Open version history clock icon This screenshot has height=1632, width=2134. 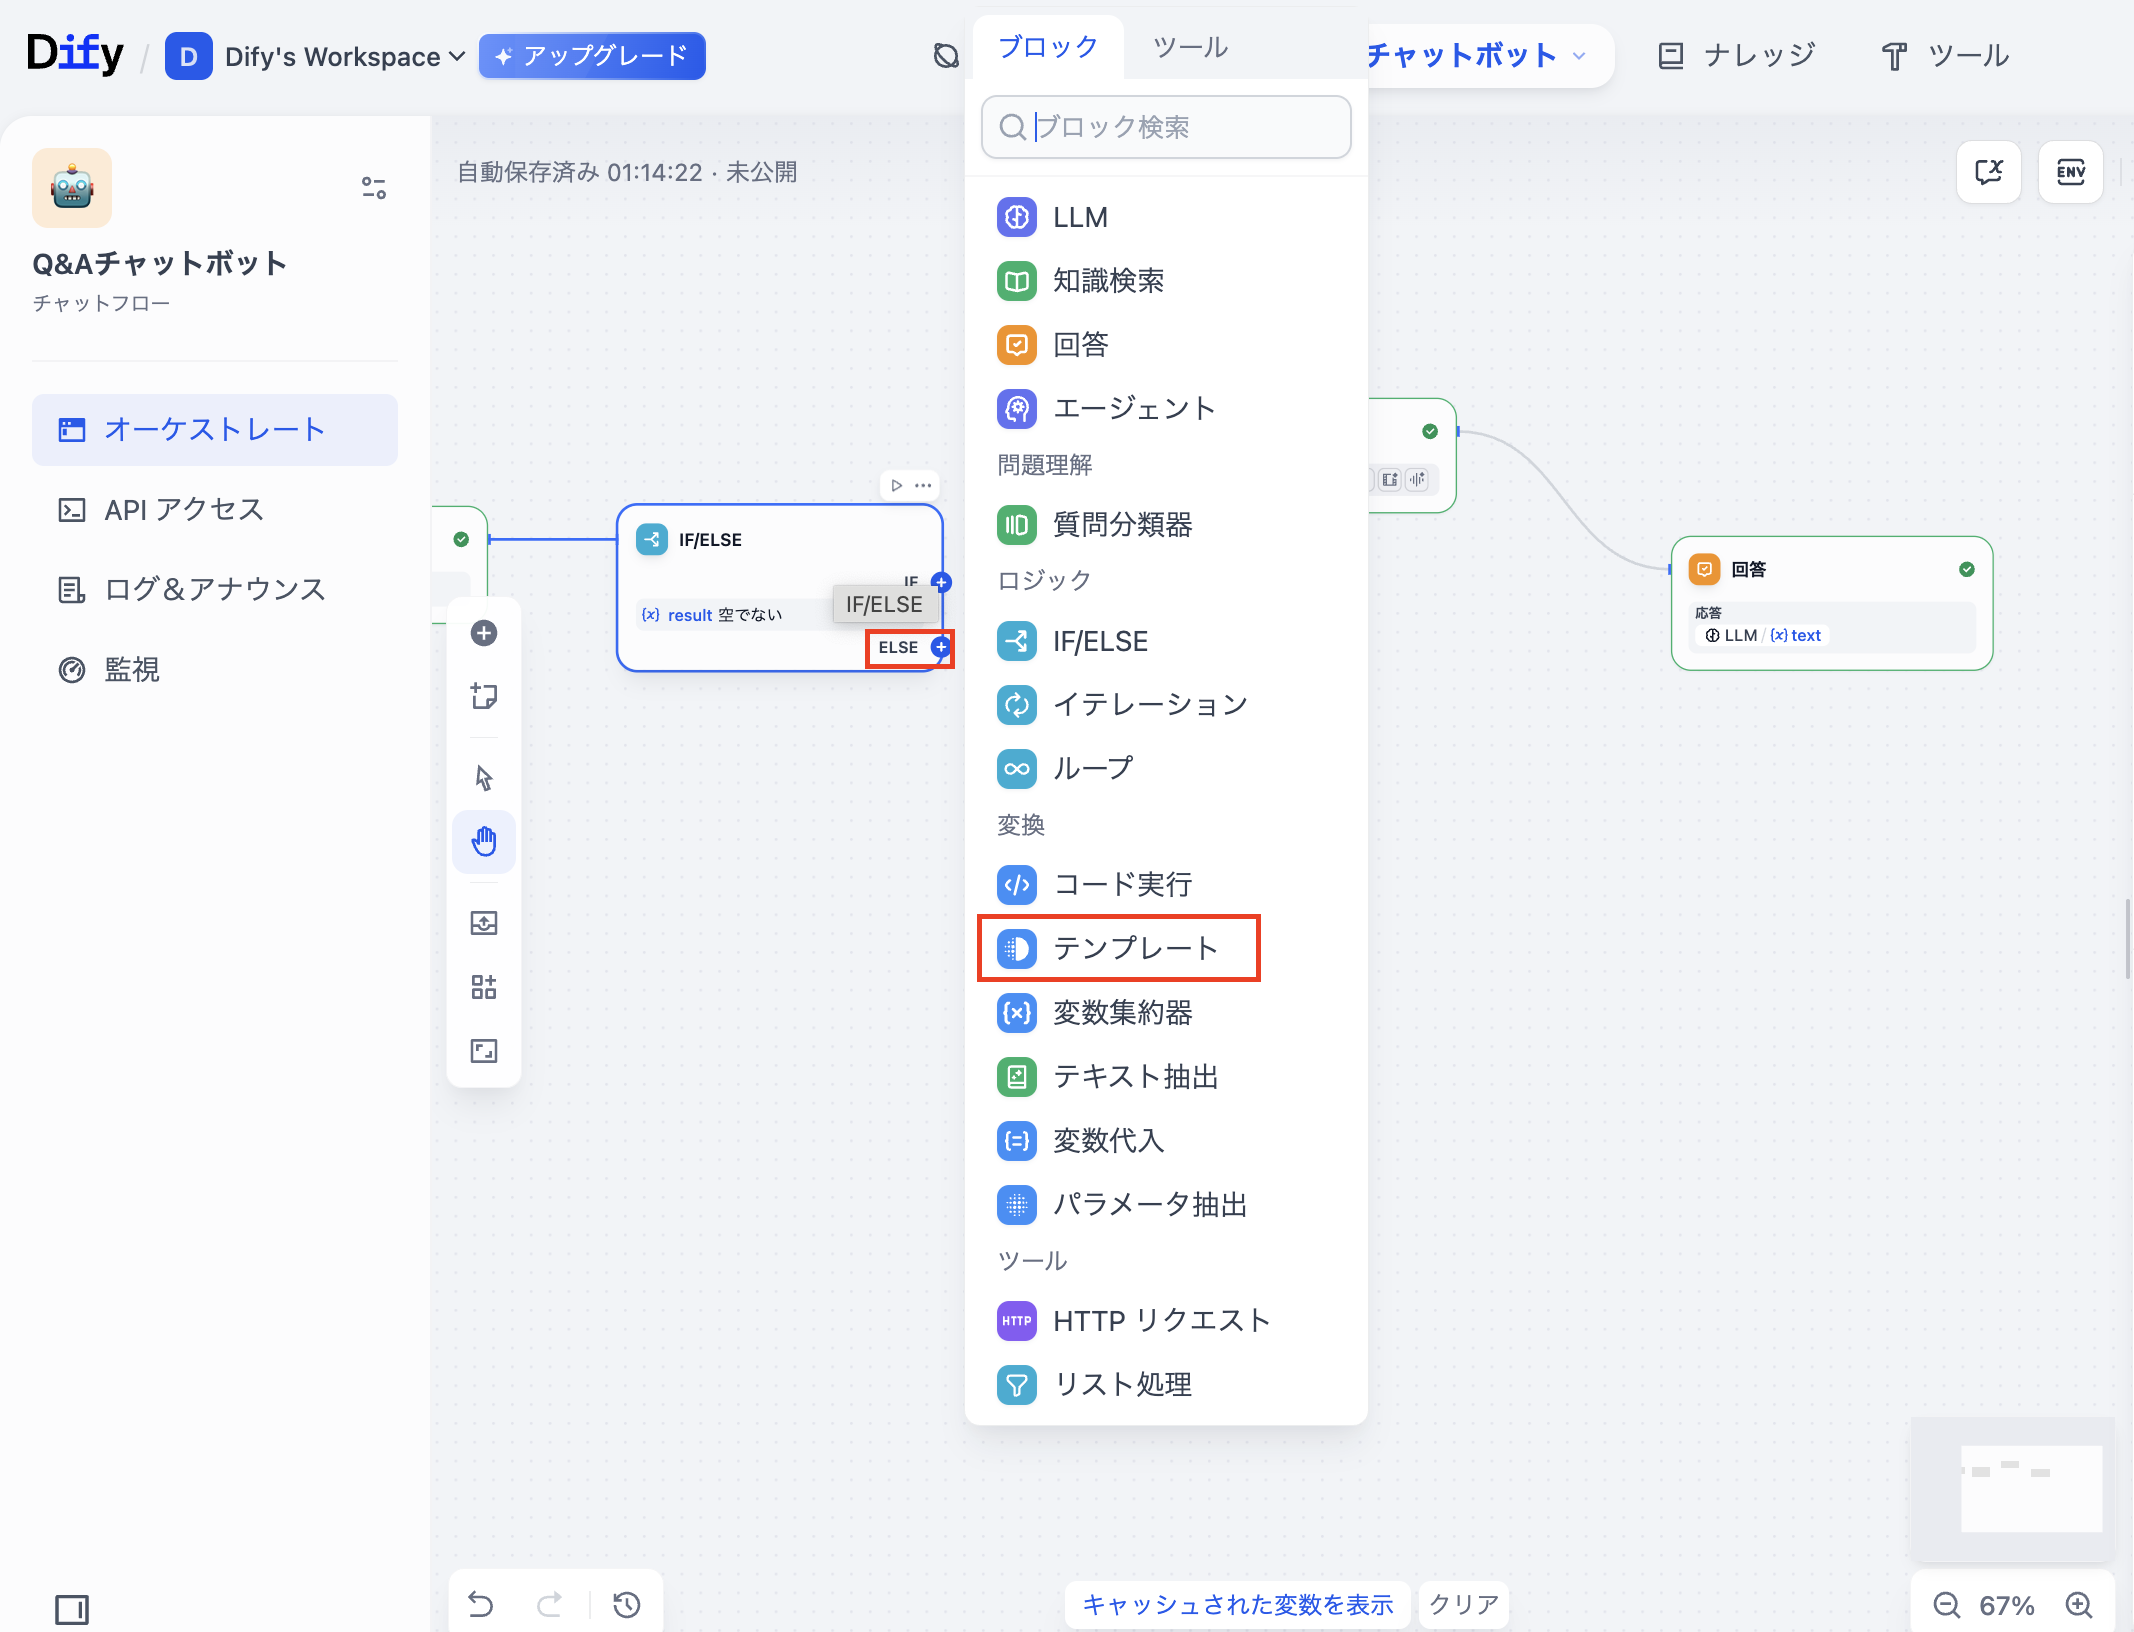[x=627, y=1605]
